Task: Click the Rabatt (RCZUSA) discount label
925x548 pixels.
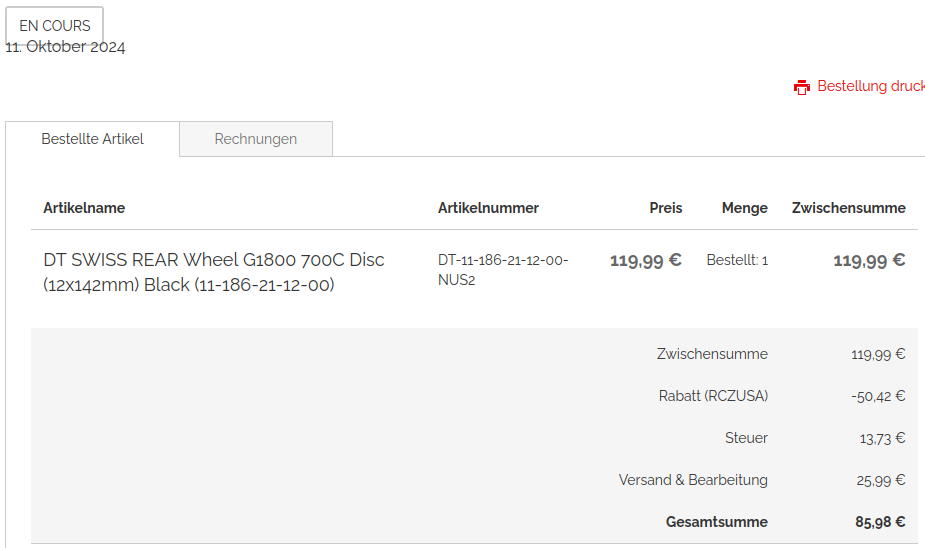Action: point(713,396)
